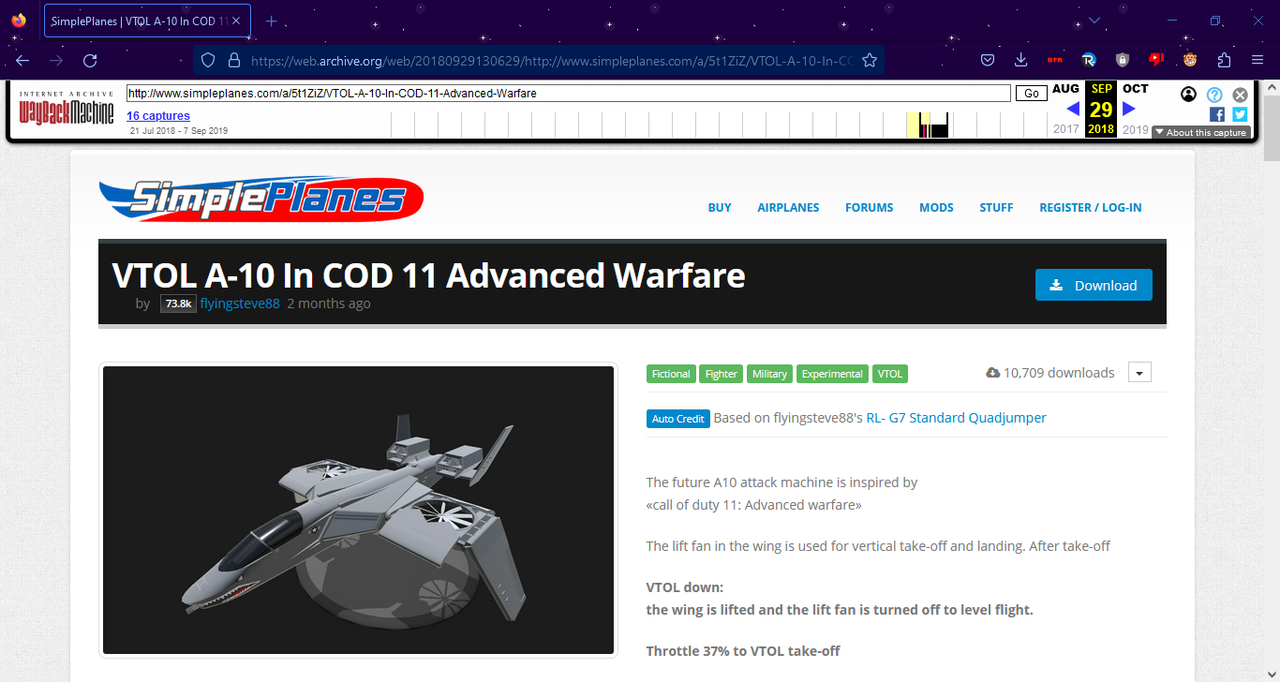View site padlock security info

[234, 60]
